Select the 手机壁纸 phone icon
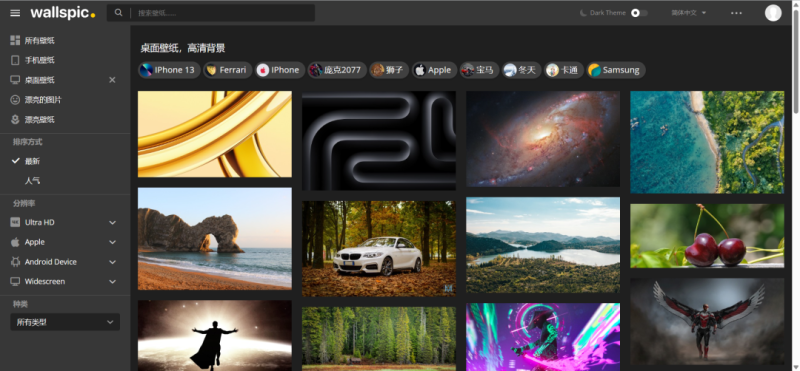Viewport: 800px width, 371px height. point(15,60)
